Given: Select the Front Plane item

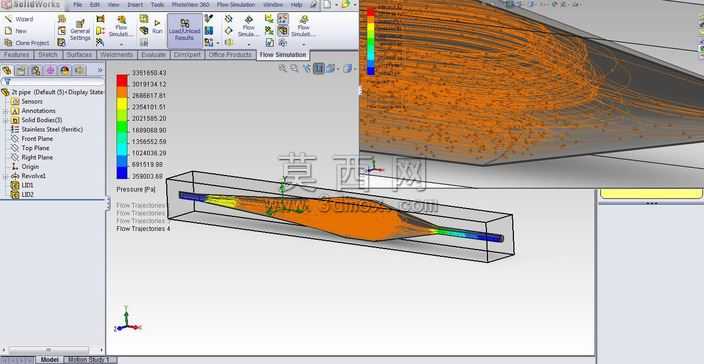Looking at the screenshot, I should (31, 139).
